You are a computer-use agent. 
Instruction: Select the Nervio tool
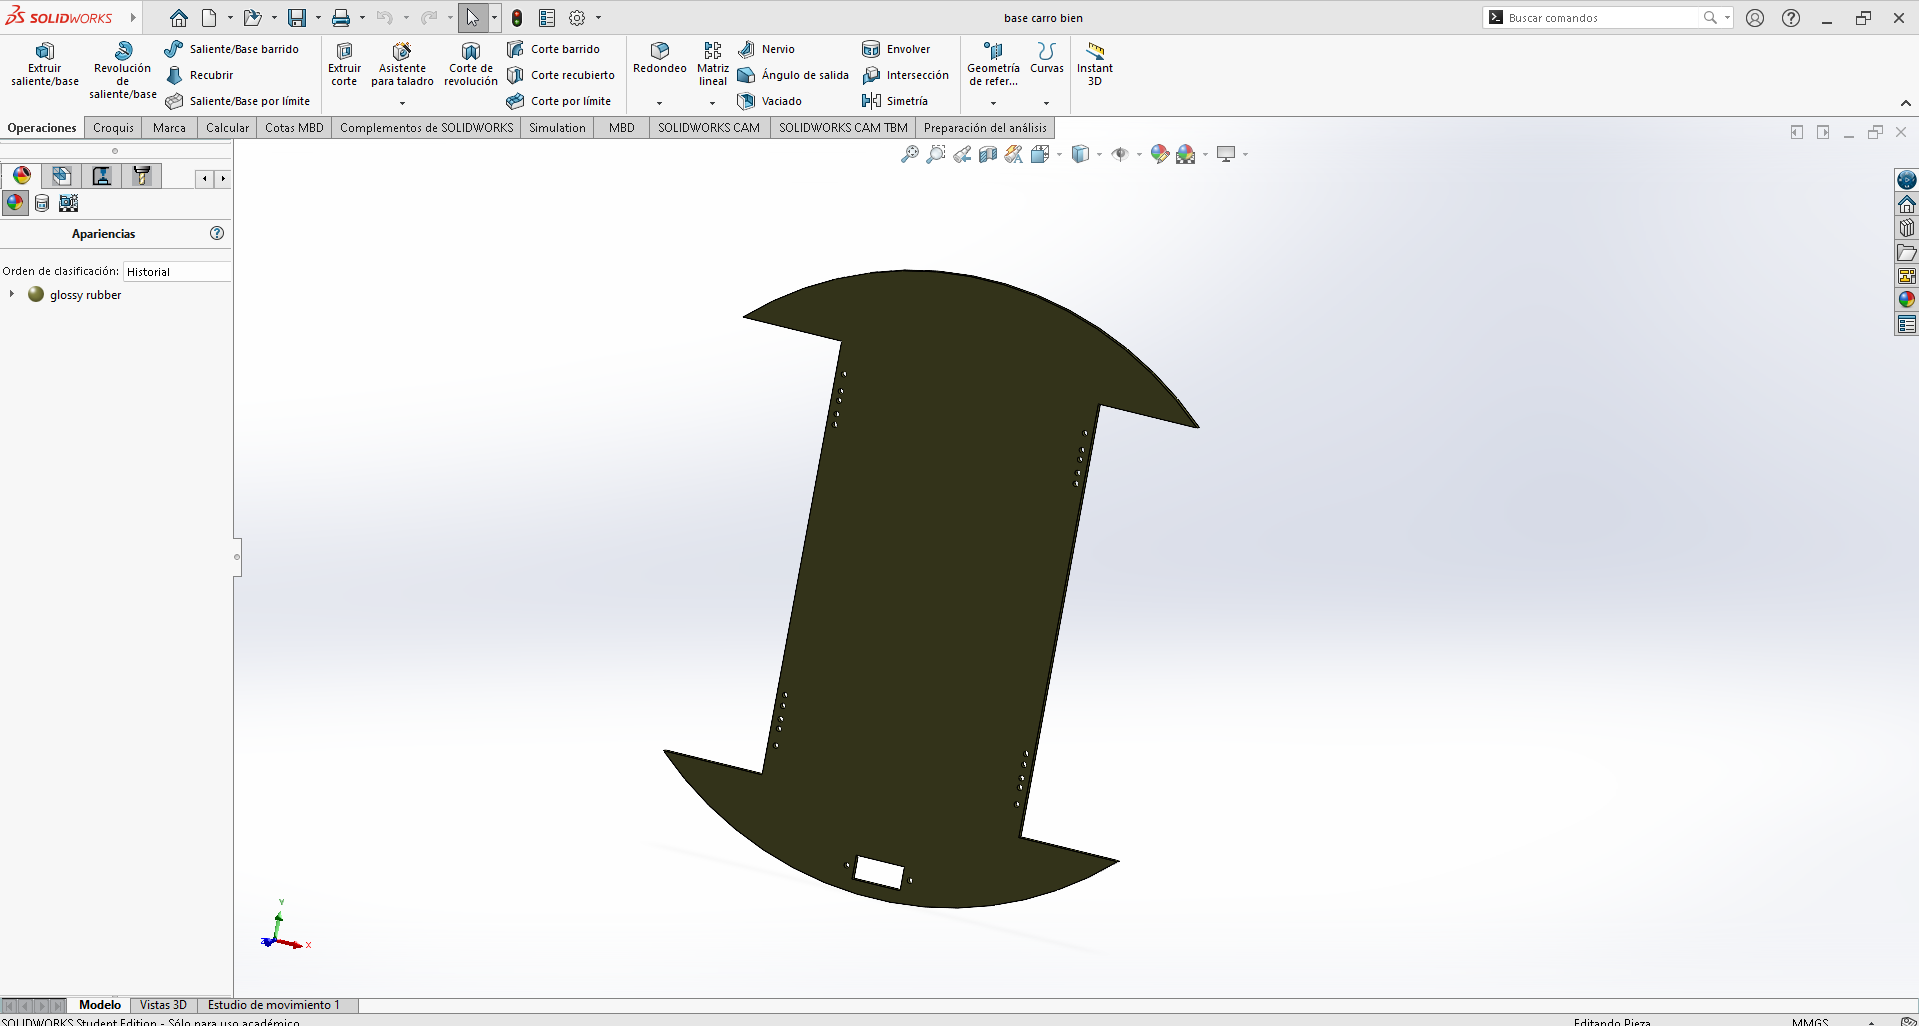767,49
